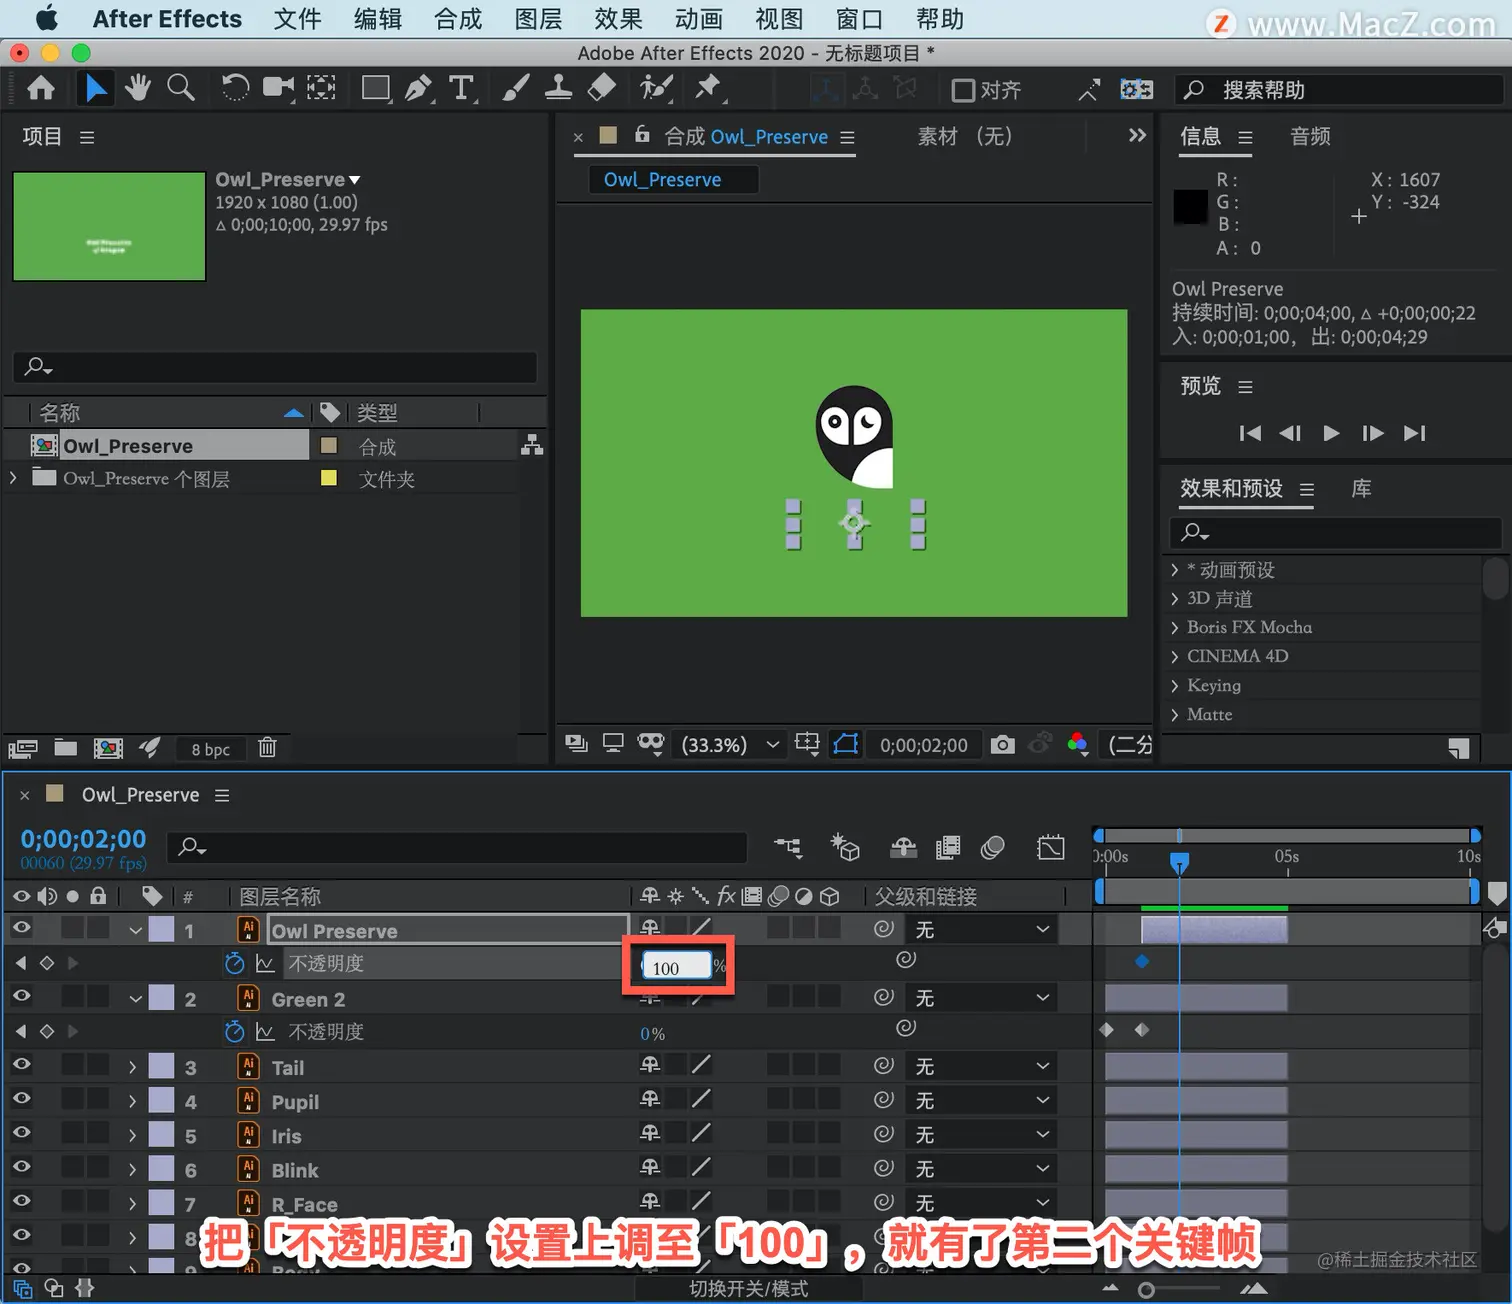Screen dimensions: 1512x1304
Task: Open the composition flowchart icon in timeline
Action: point(788,848)
